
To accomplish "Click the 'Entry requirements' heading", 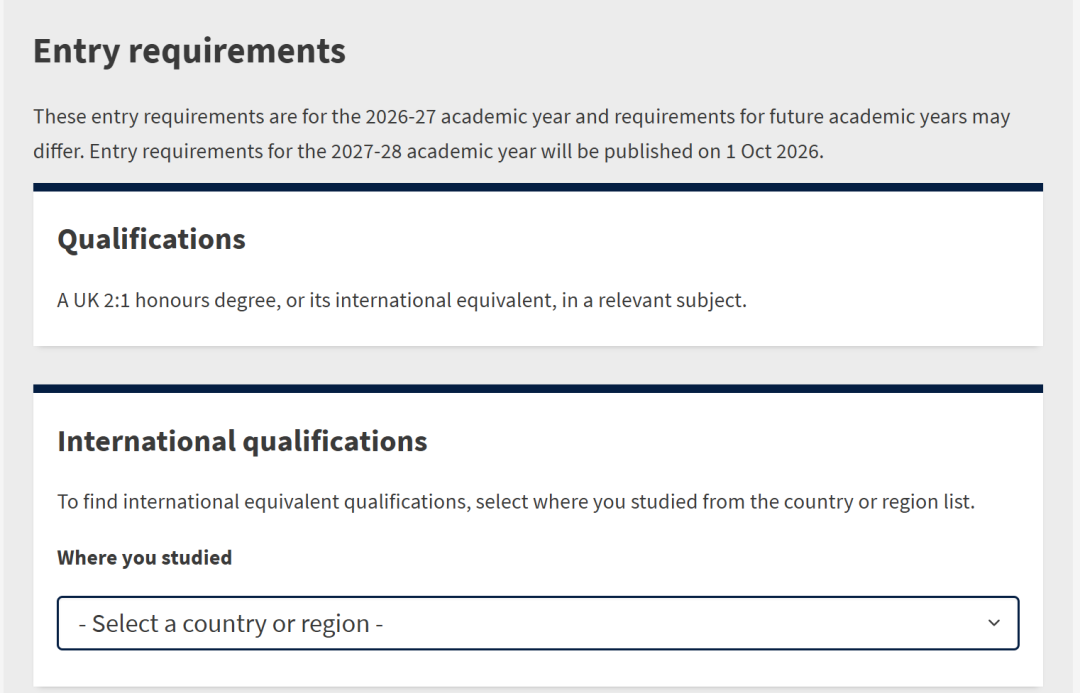I will (x=189, y=51).
